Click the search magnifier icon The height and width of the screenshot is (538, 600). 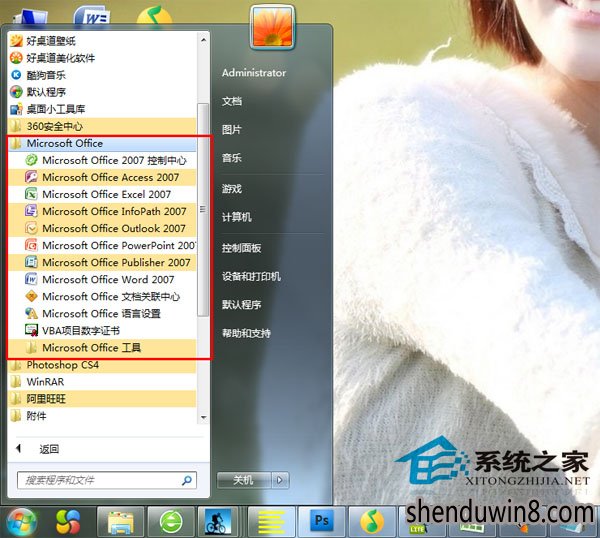pos(187,480)
